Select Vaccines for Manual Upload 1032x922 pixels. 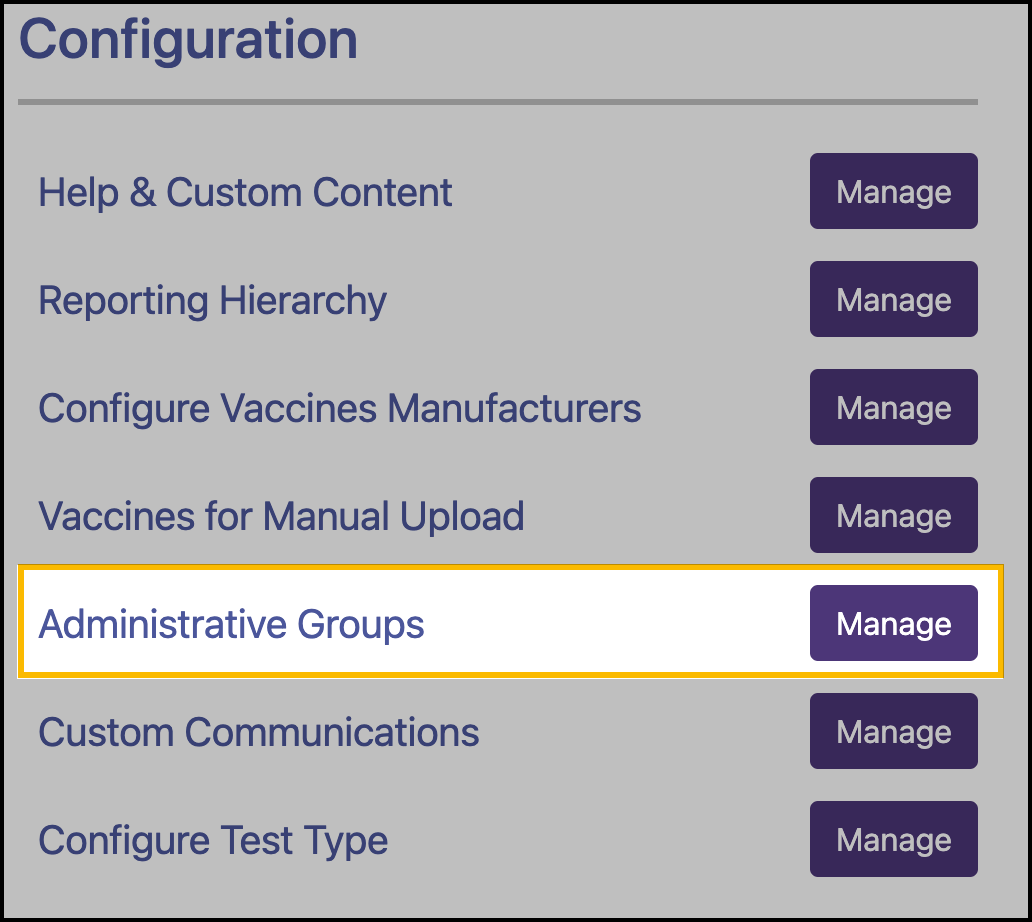280,516
